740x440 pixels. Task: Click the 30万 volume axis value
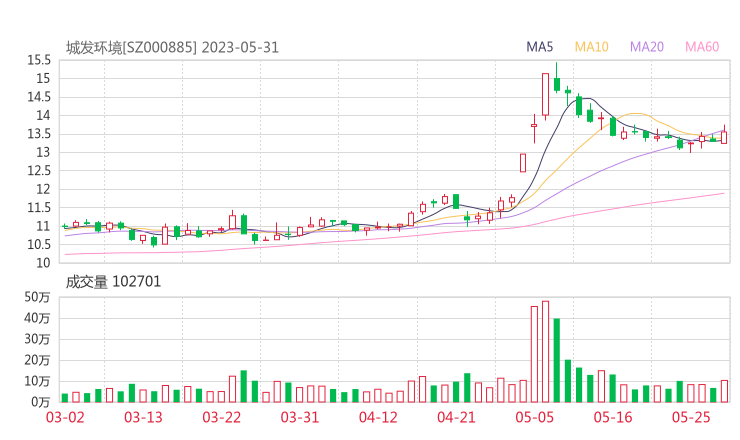37,339
